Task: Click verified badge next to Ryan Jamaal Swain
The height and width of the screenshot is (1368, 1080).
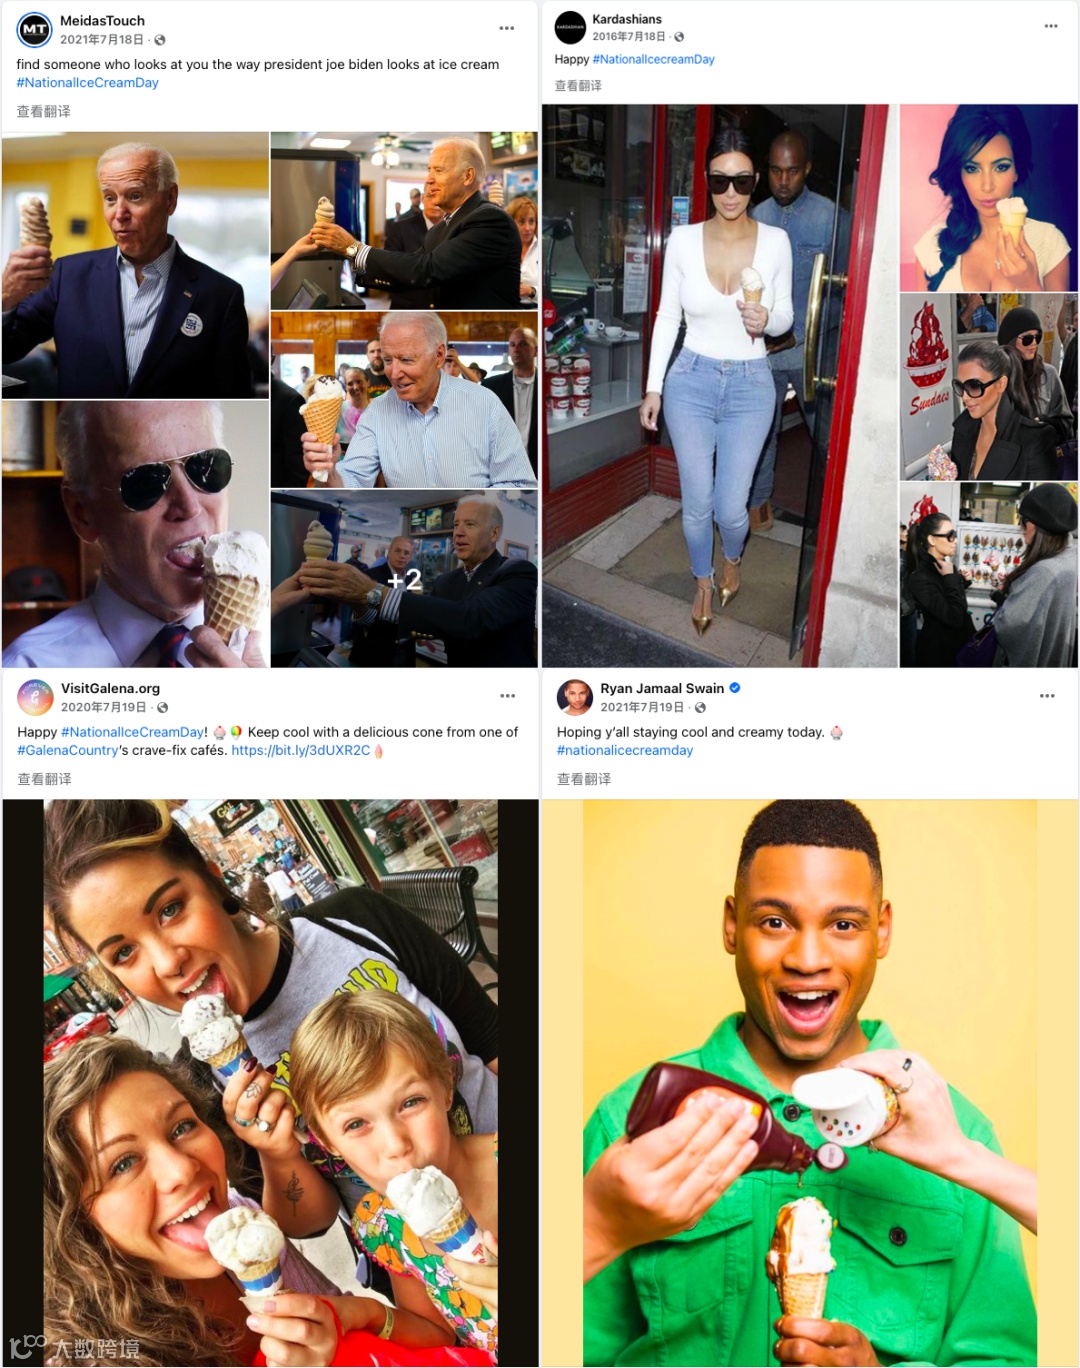Action: 735,688
